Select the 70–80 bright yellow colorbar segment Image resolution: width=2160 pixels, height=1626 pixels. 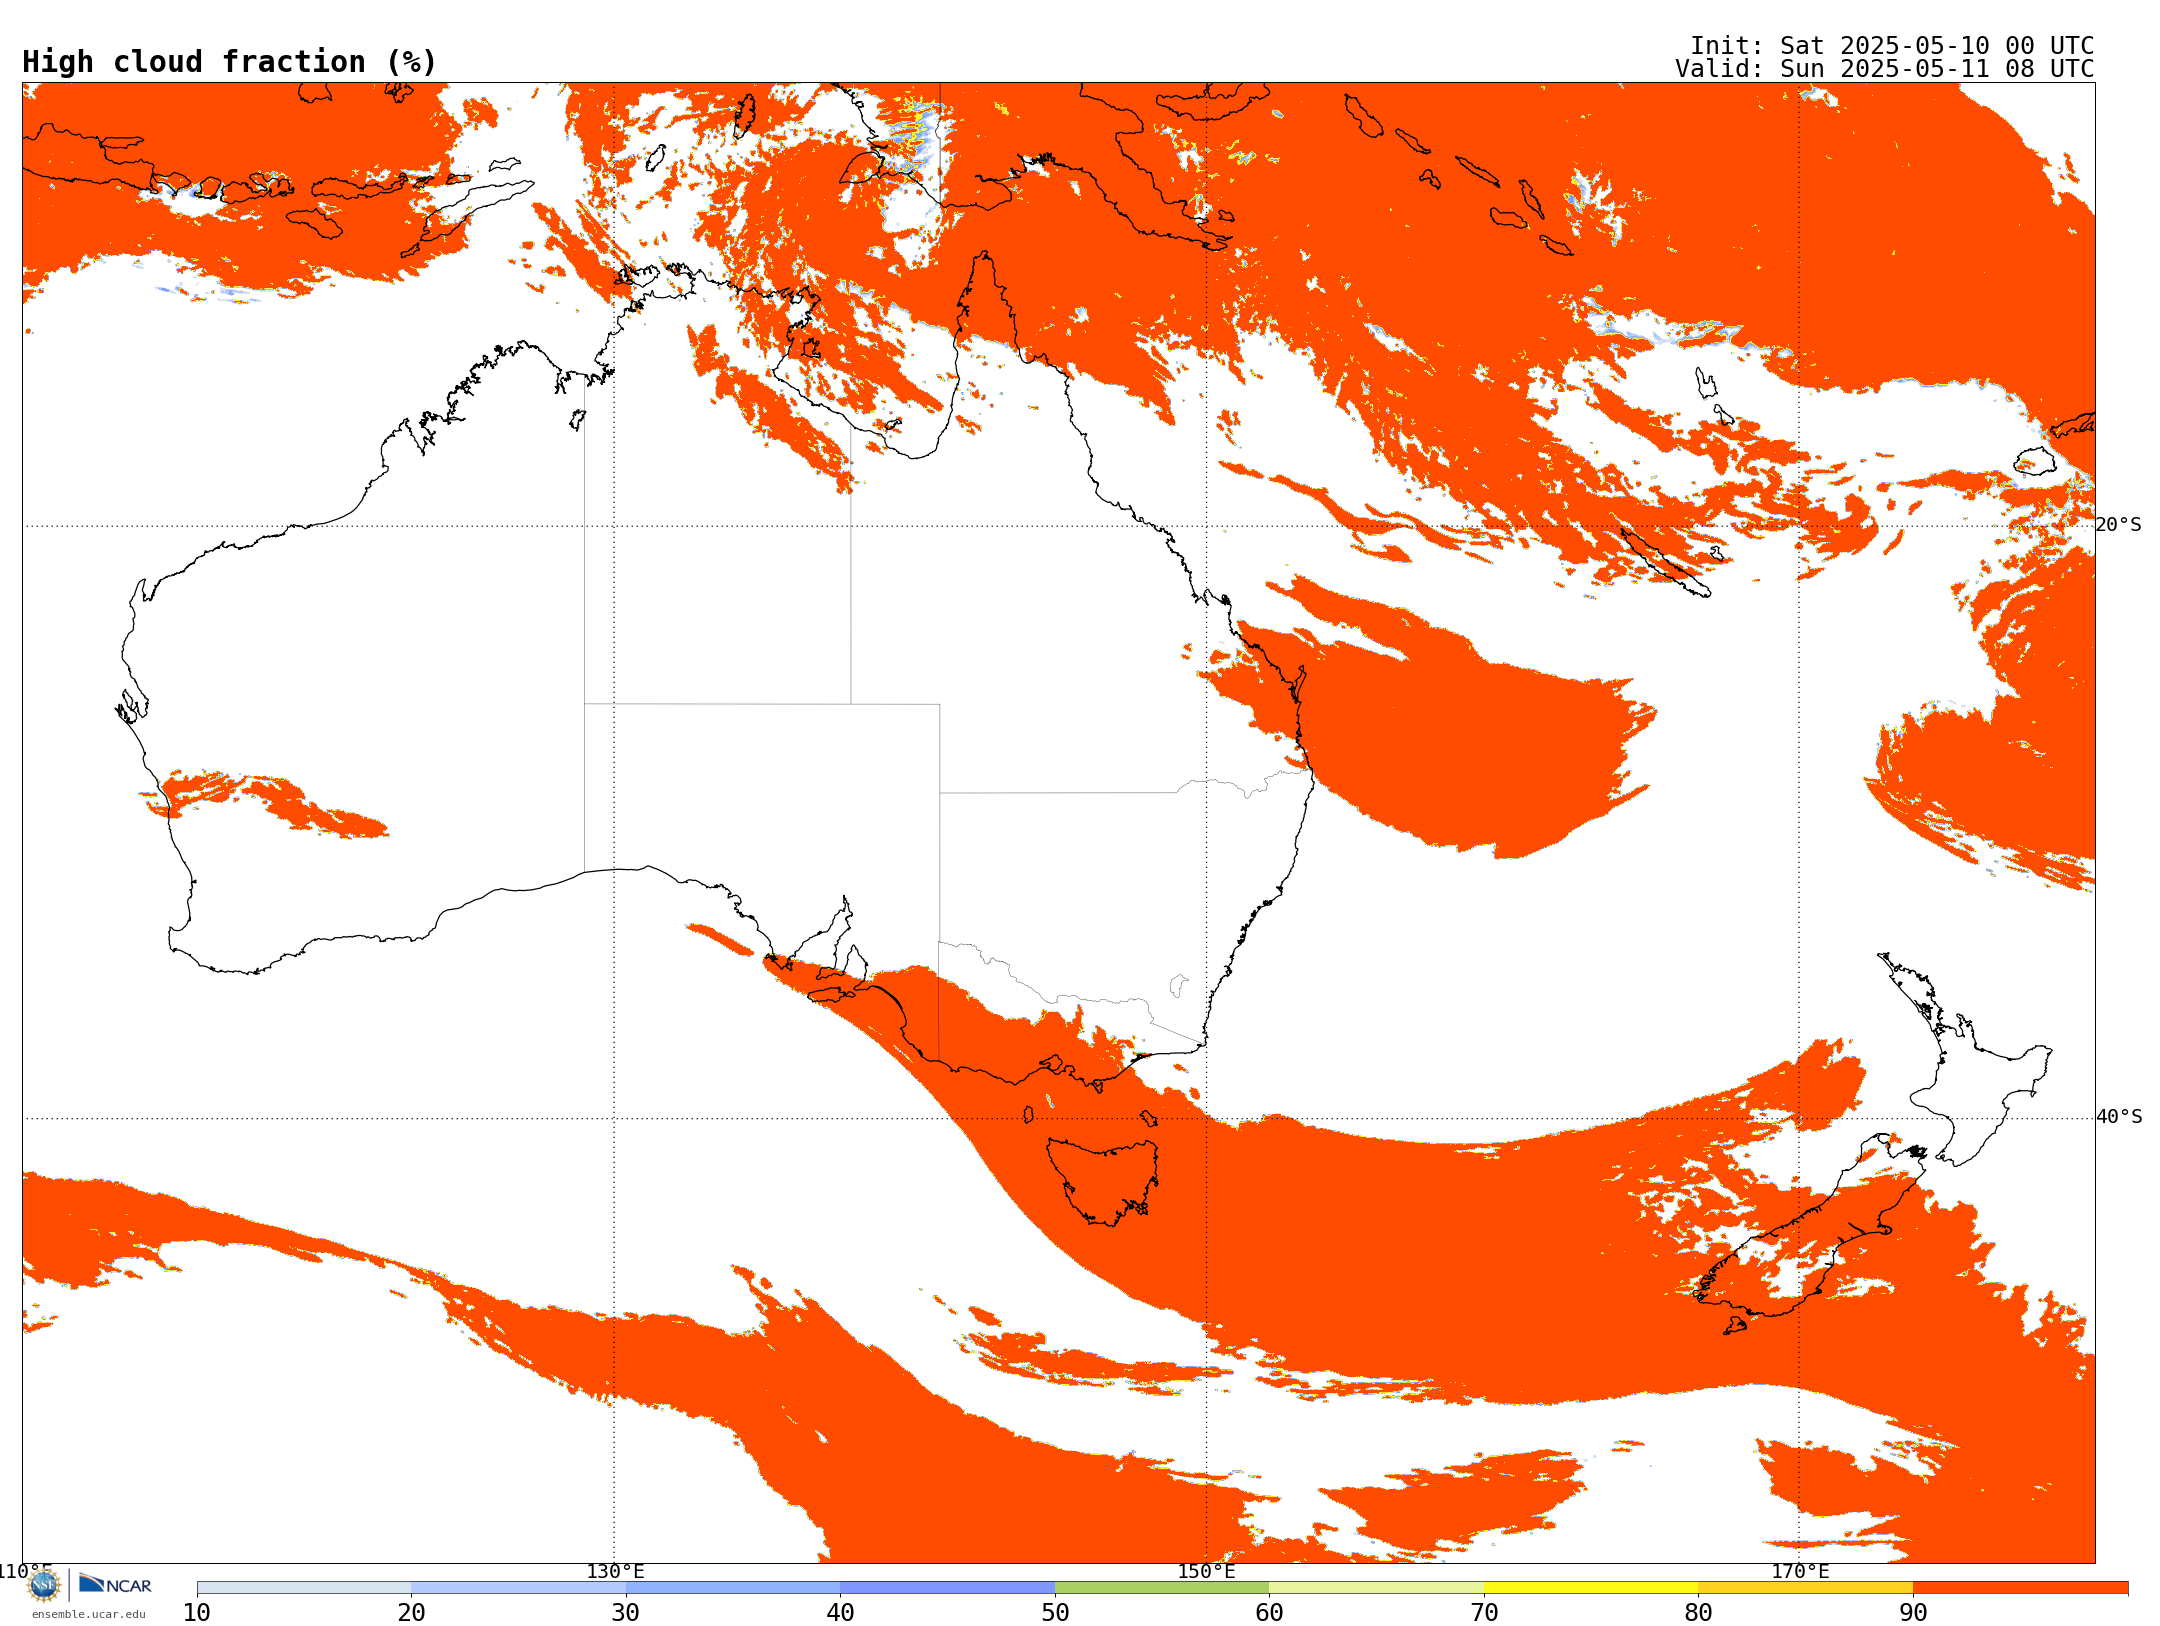click(1591, 1588)
